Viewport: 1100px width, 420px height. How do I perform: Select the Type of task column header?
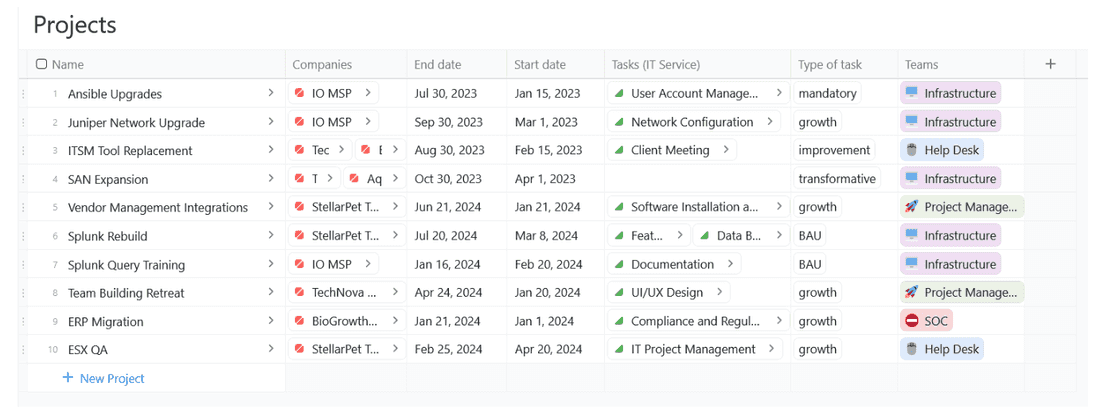click(829, 64)
